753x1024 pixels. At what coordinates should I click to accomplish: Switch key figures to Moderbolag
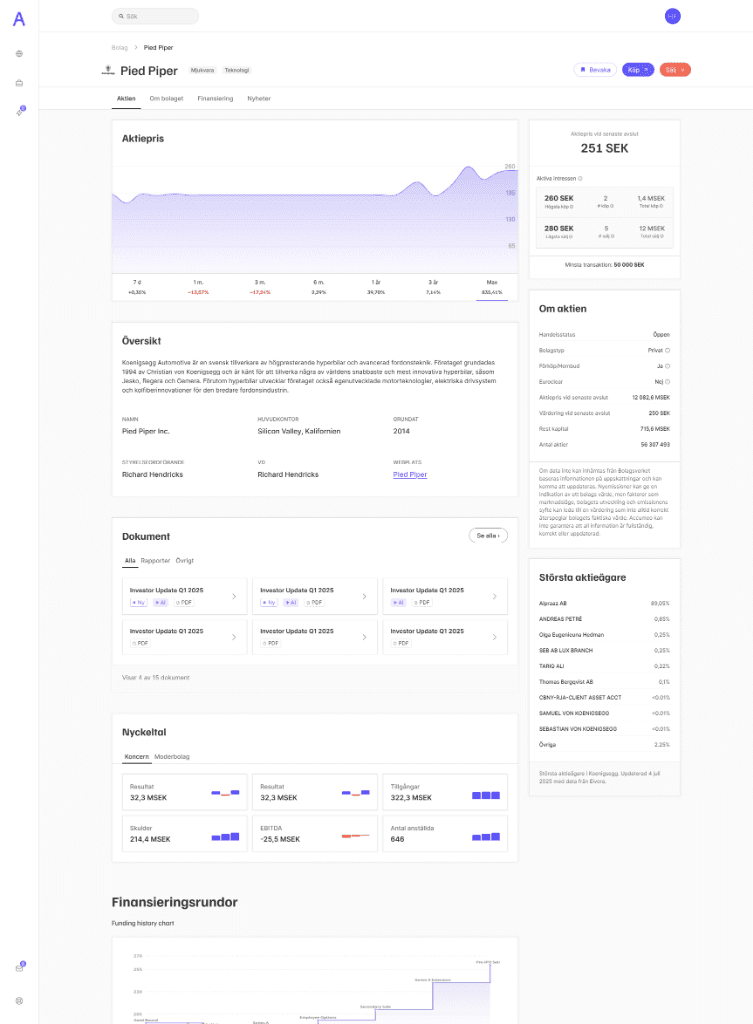point(172,756)
